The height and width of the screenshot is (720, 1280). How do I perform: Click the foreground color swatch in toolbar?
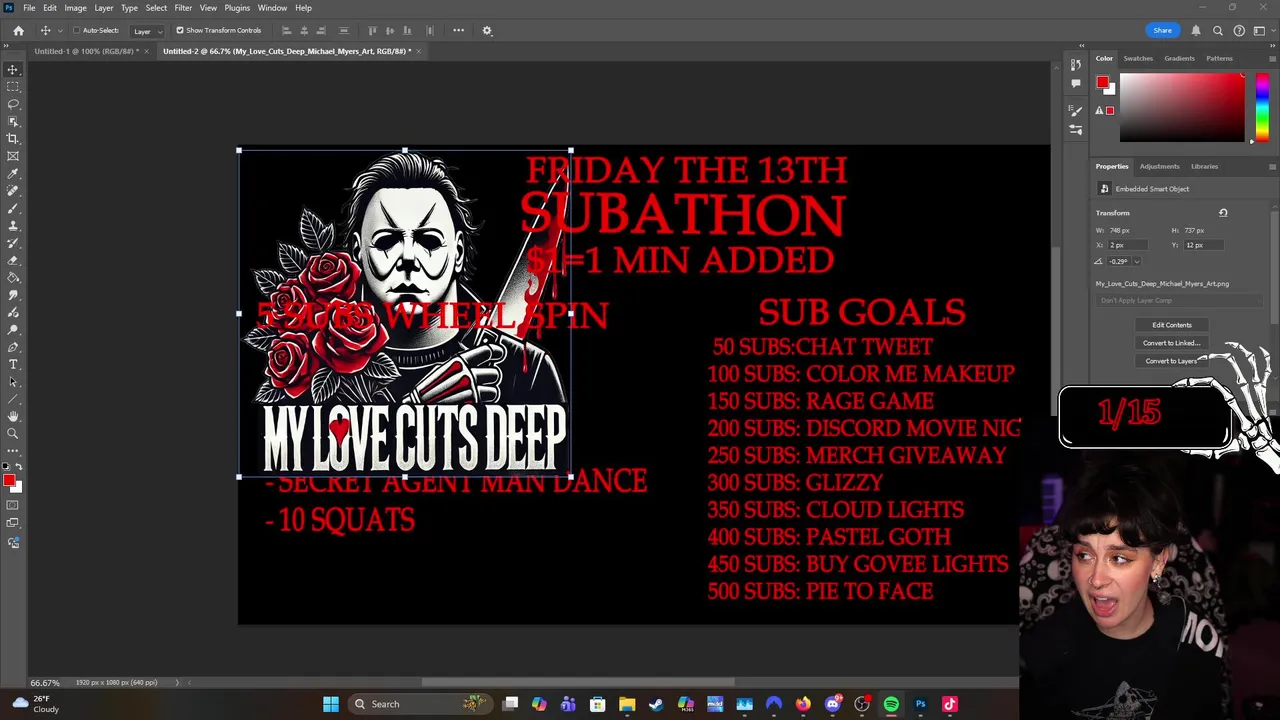(x=9, y=480)
